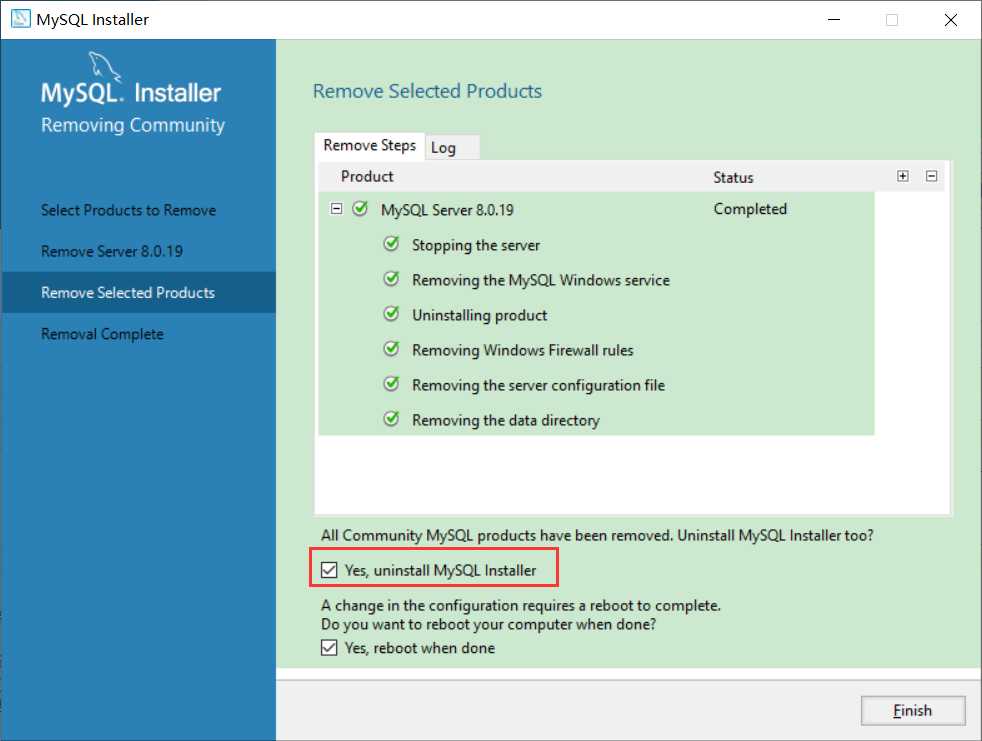Click the green check icon beside MySQL Server 8.0.19
The image size is (982, 741).
(x=360, y=209)
